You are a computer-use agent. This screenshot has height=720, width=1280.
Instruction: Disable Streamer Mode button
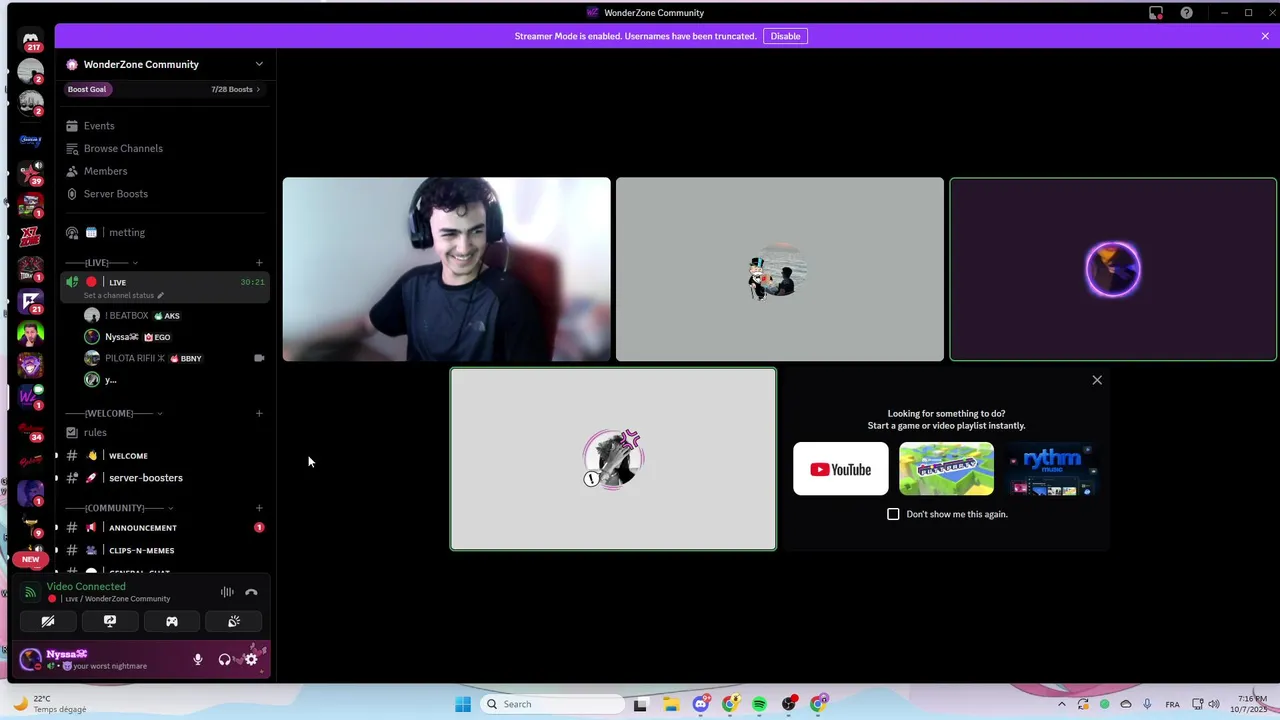[785, 36]
